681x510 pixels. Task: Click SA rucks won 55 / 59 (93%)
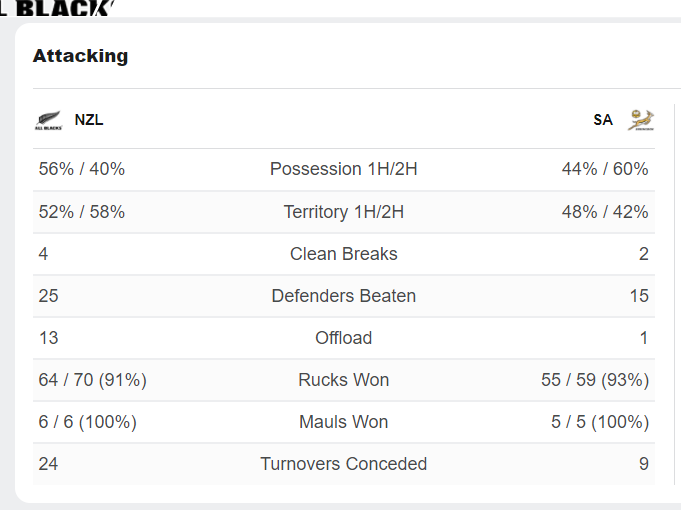tap(595, 380)
